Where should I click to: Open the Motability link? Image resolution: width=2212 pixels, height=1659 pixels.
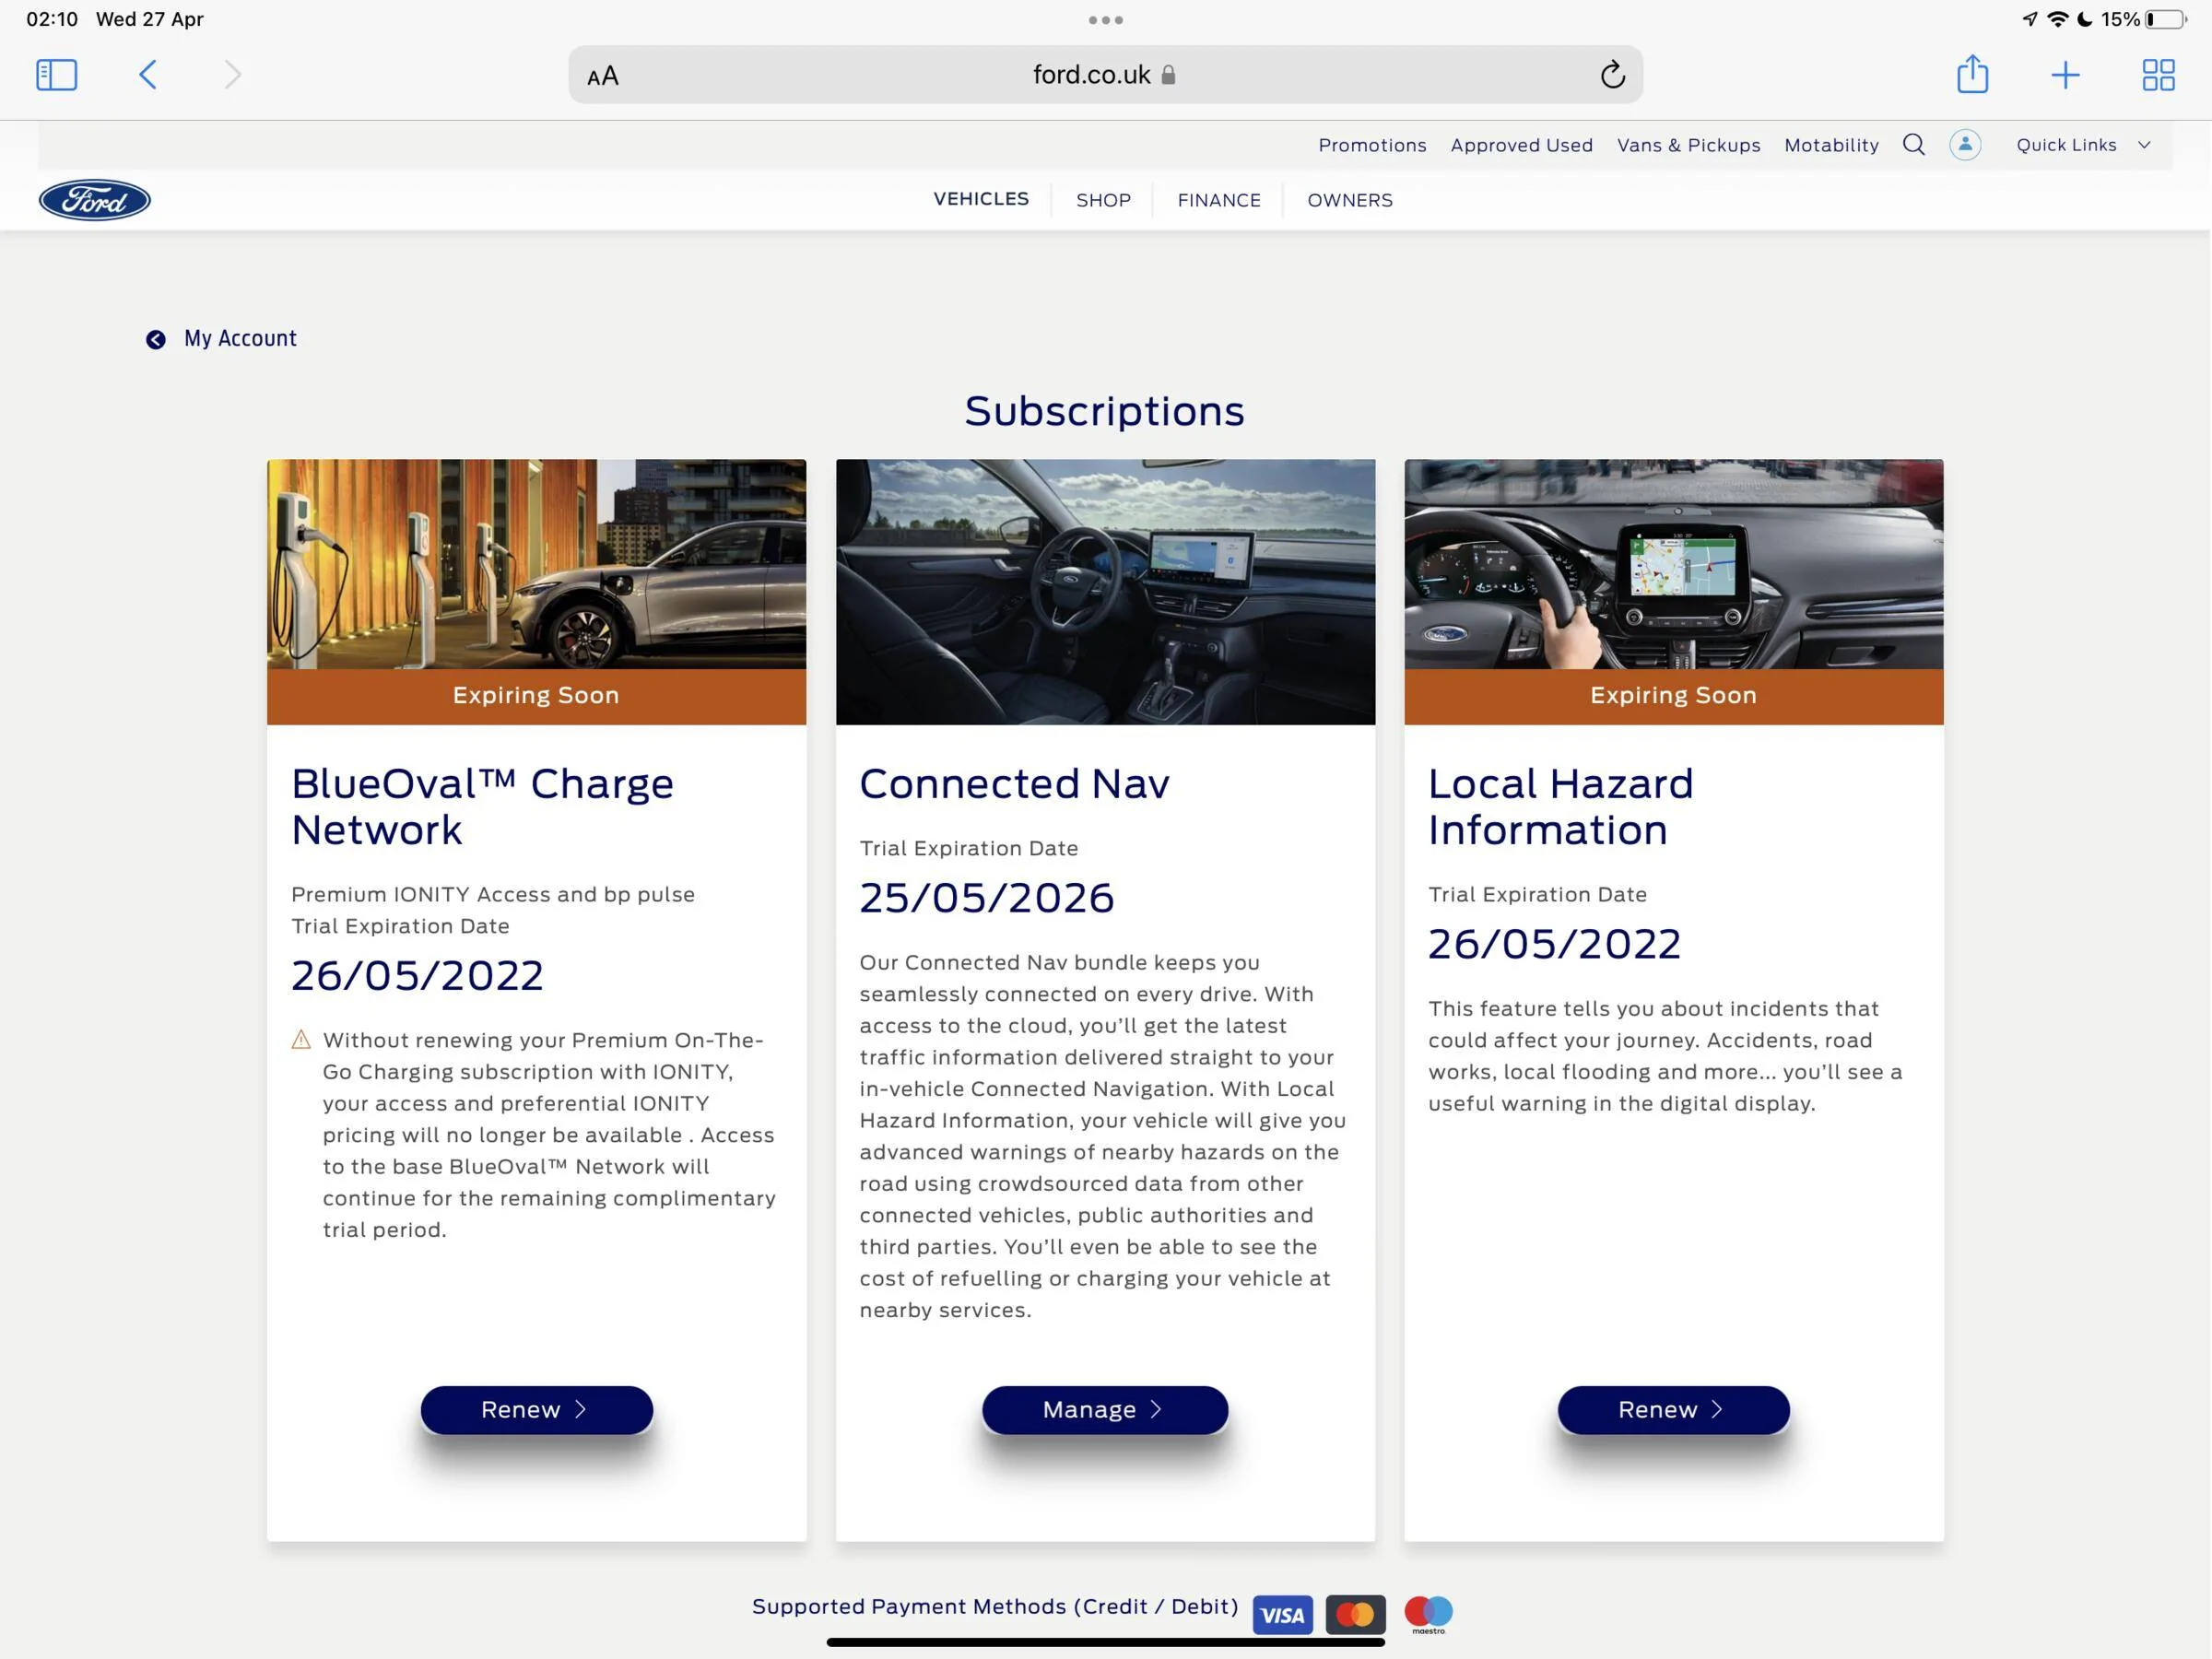point(1831,145)
